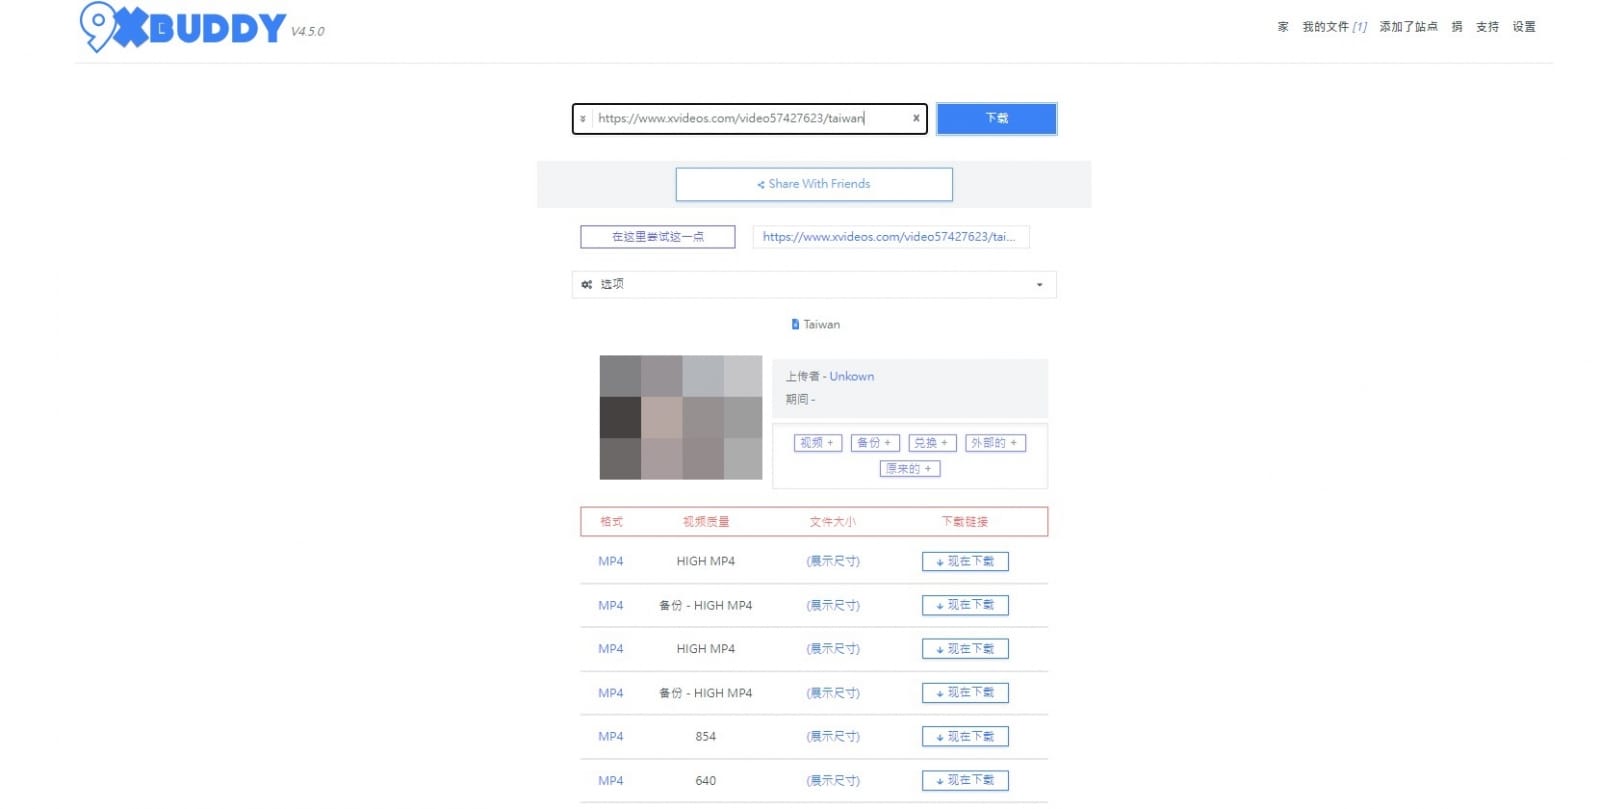This screenshot has width=1600, height=809.
Task: Click the MP4 format label in the 640 row
Action: (x=610, y=781)
